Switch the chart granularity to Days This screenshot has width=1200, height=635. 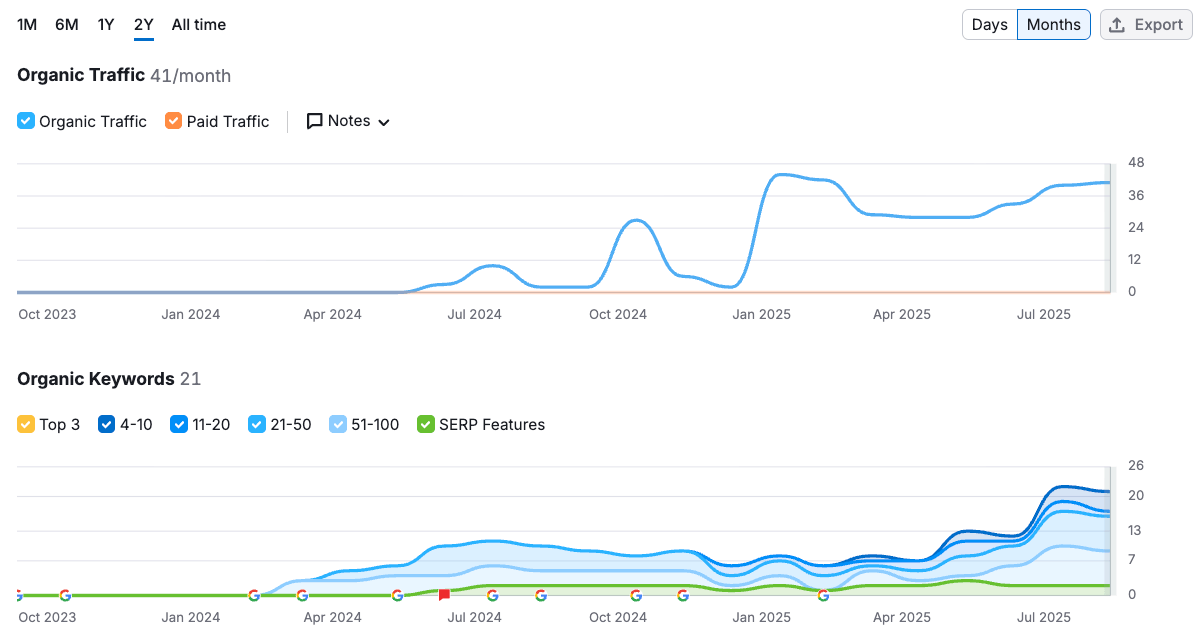pos(989,24)
